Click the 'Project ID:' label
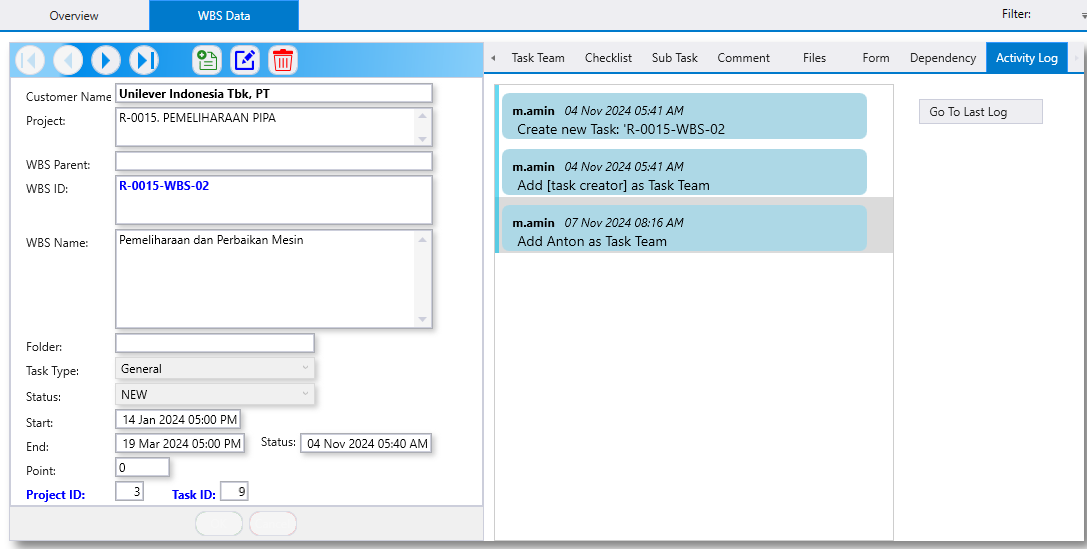1087x549 pixels. click(x=55, y=495)
